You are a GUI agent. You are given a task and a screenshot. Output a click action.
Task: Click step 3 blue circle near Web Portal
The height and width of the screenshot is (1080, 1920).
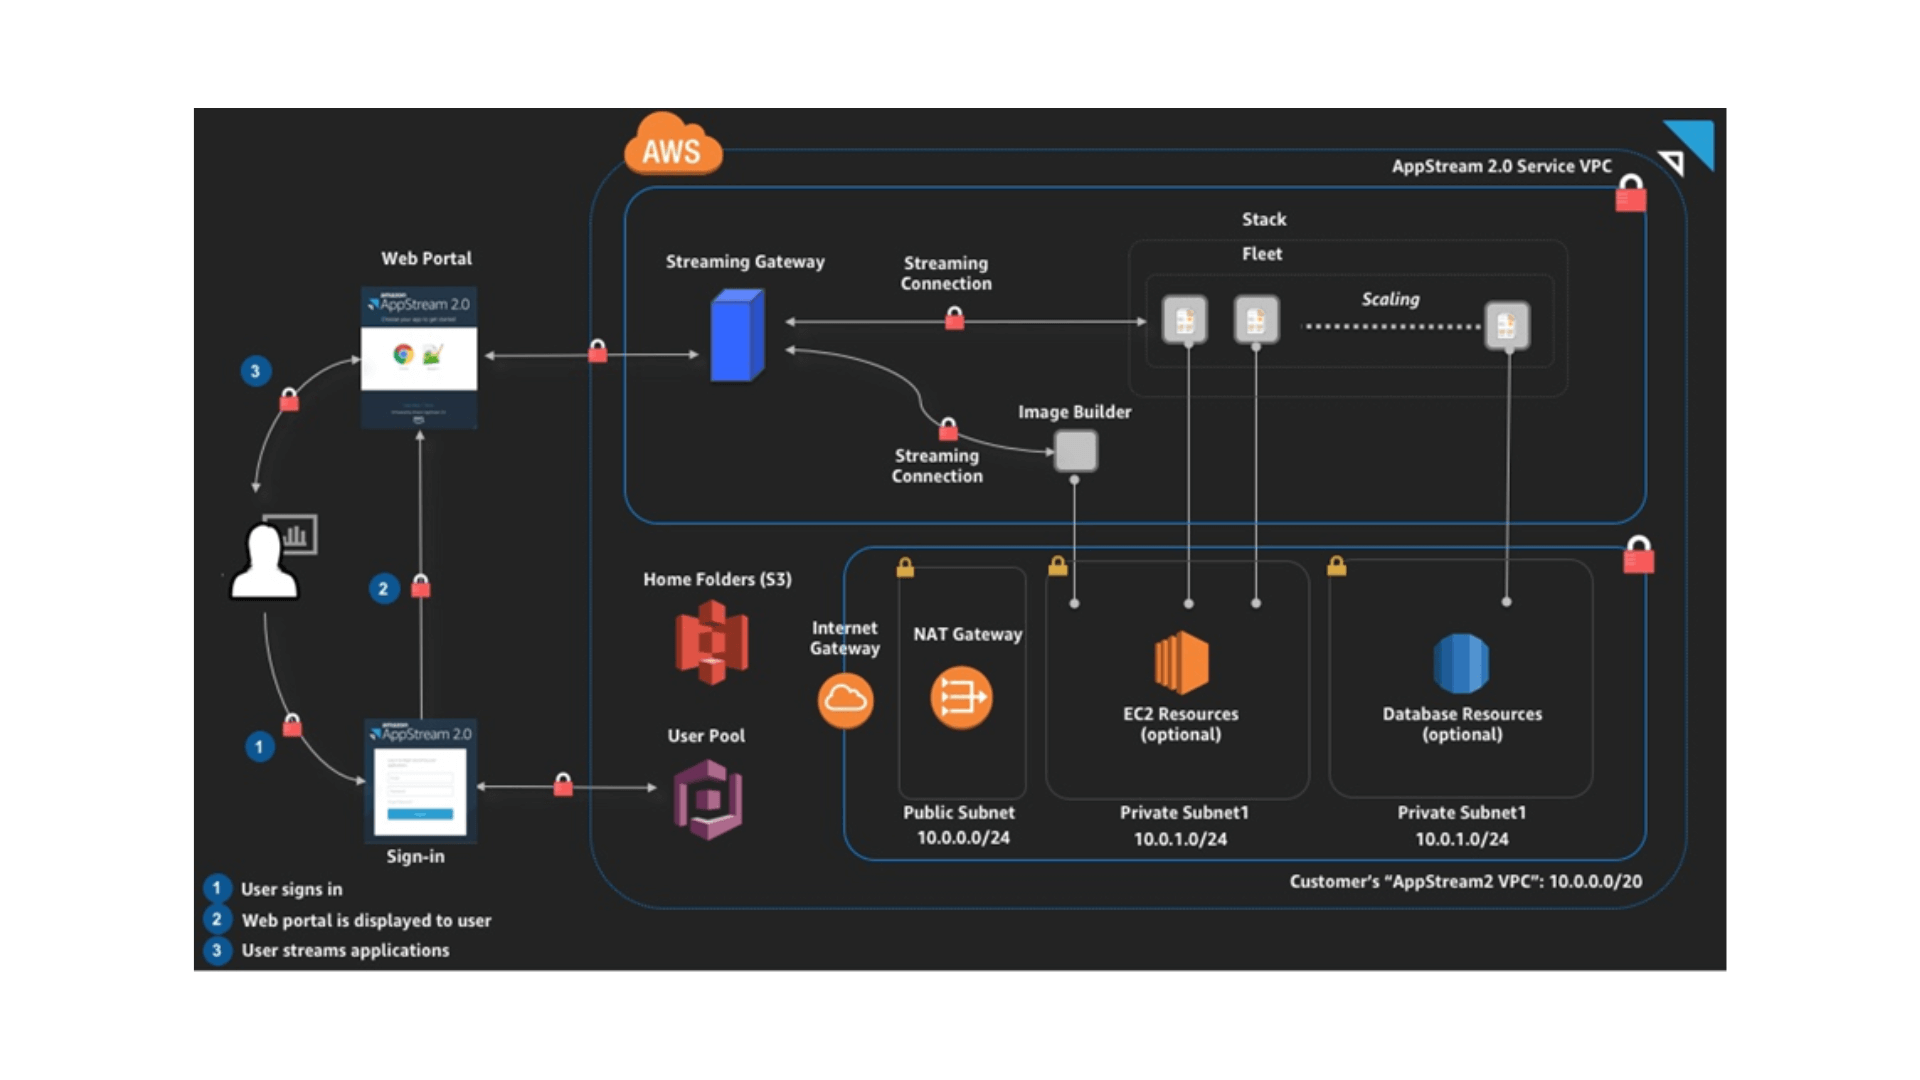tap(256, 371)
